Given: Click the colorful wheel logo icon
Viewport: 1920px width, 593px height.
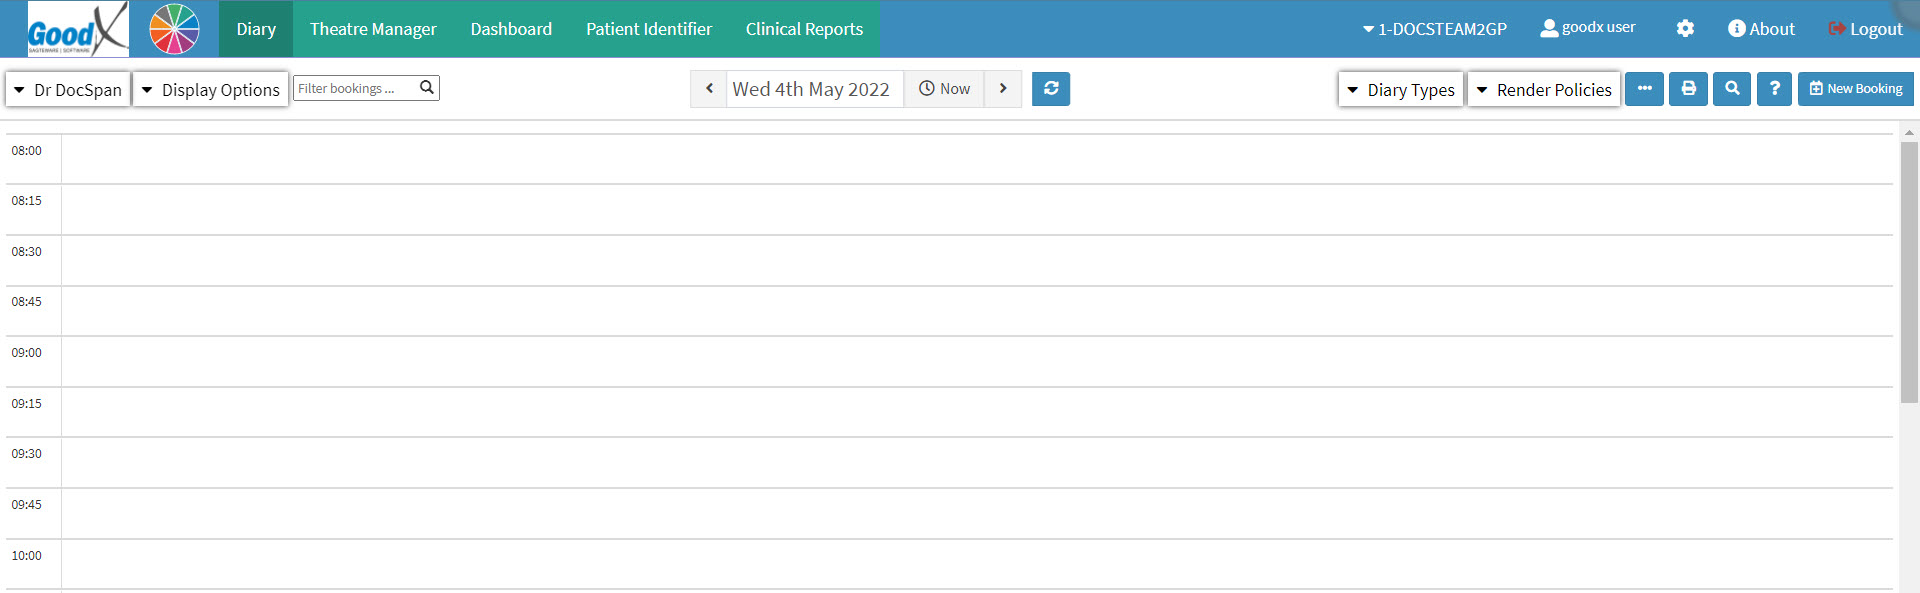Looking at the screenshot, I should (174, 29).
